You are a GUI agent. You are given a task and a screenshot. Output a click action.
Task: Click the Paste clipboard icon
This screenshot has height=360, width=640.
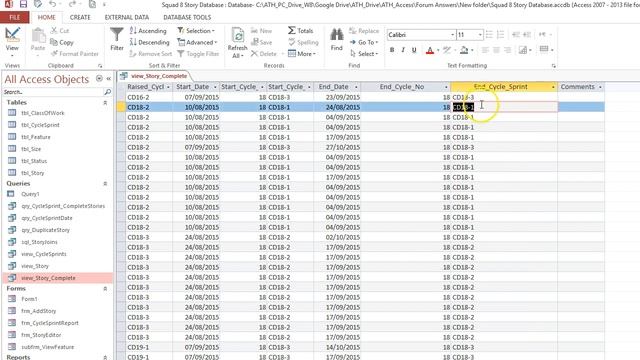[38, 40]
